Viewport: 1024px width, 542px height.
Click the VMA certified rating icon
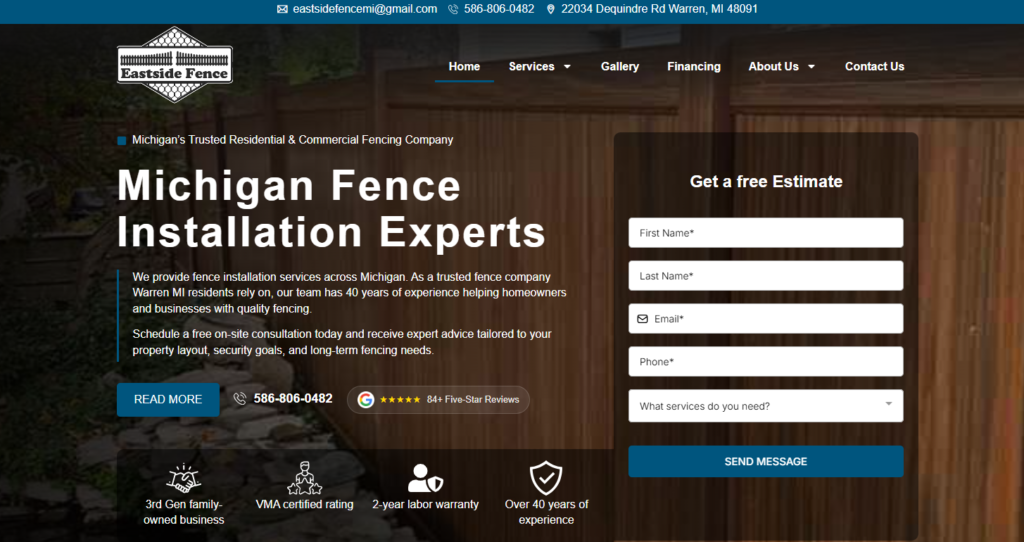coord(304,478)
